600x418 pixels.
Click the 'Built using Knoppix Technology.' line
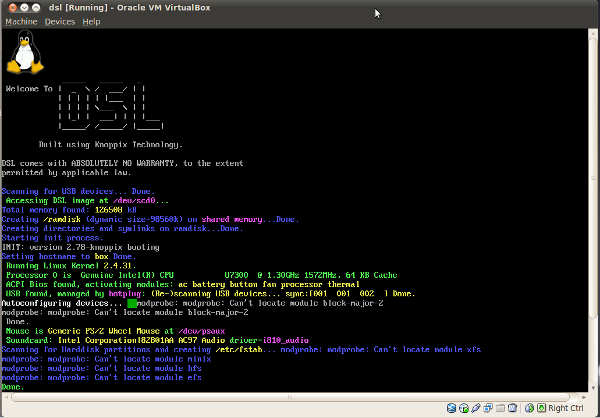coord(111,145)
